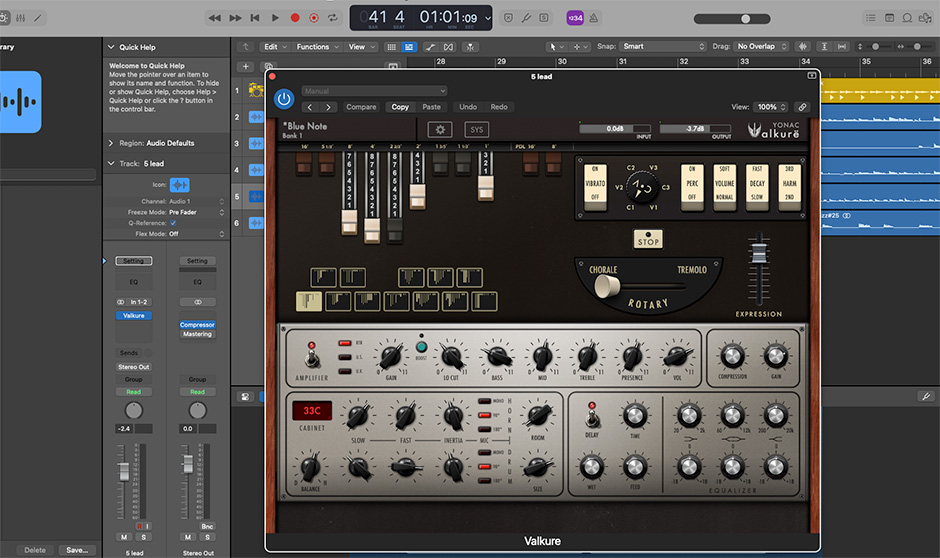
Task: Click the Compare button in plugin header
Action: [361, 107]
